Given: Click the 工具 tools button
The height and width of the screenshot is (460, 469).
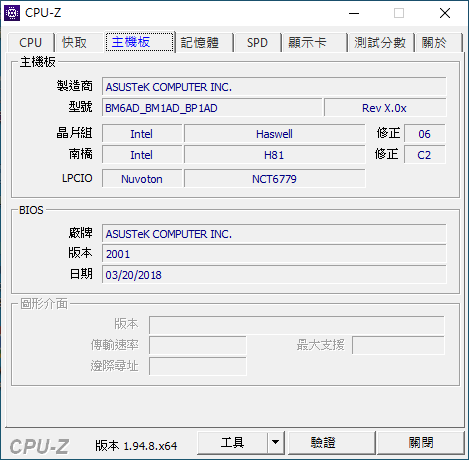Looking at the screenshot, I should [232, 443].
